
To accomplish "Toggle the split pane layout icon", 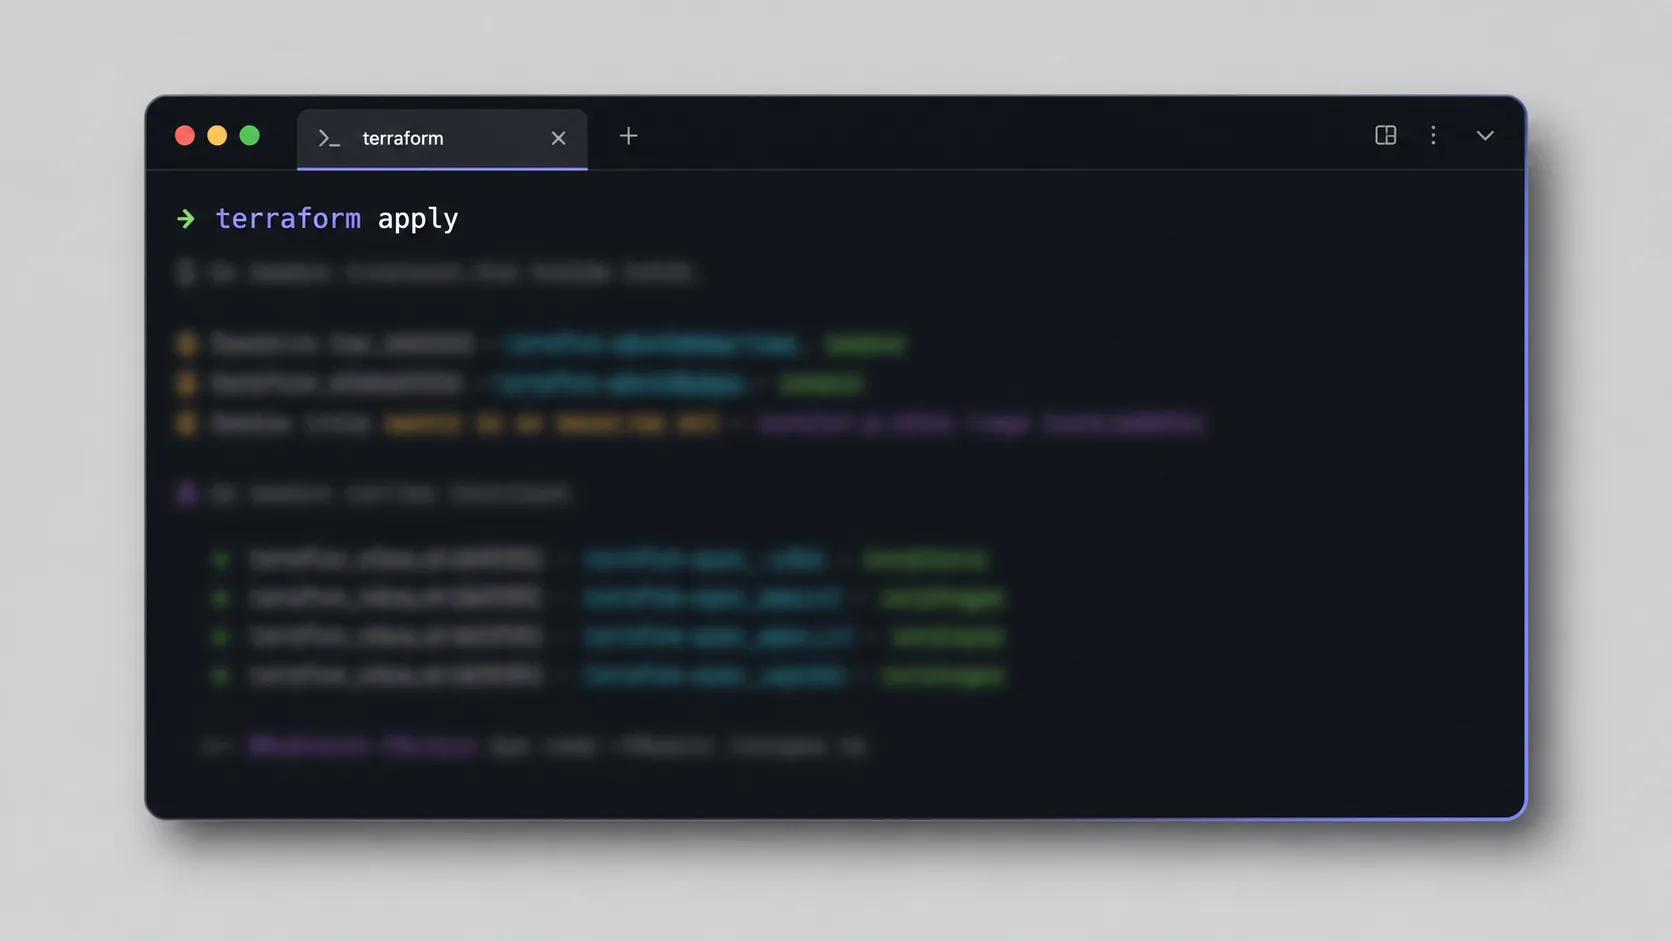I will coord(1385,135).
